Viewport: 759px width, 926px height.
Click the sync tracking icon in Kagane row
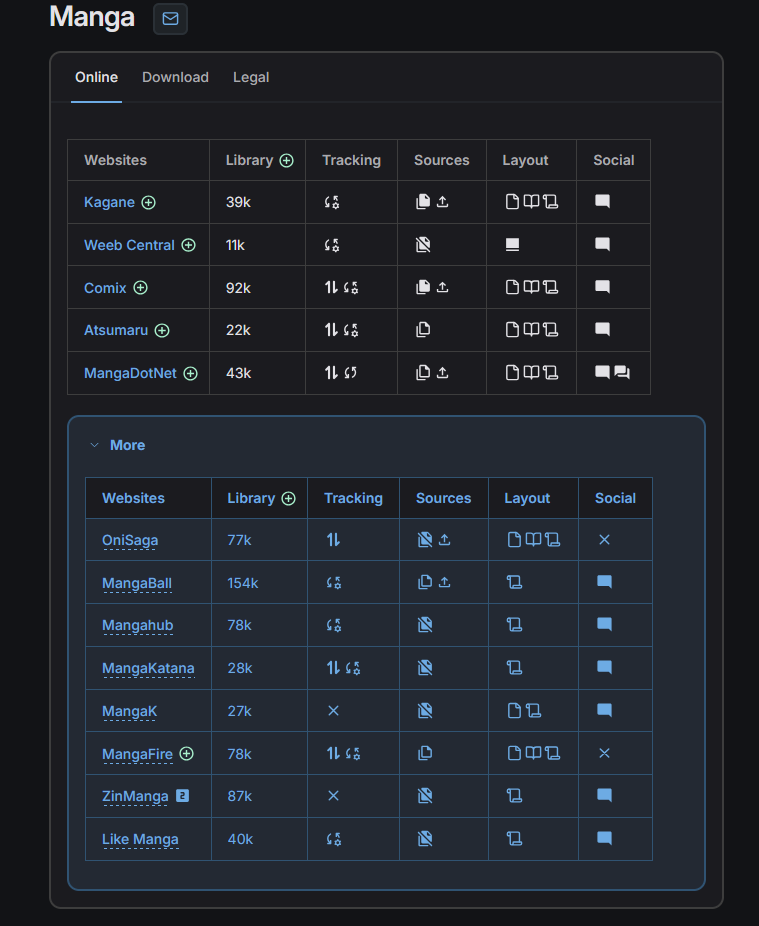coord(332,203)
